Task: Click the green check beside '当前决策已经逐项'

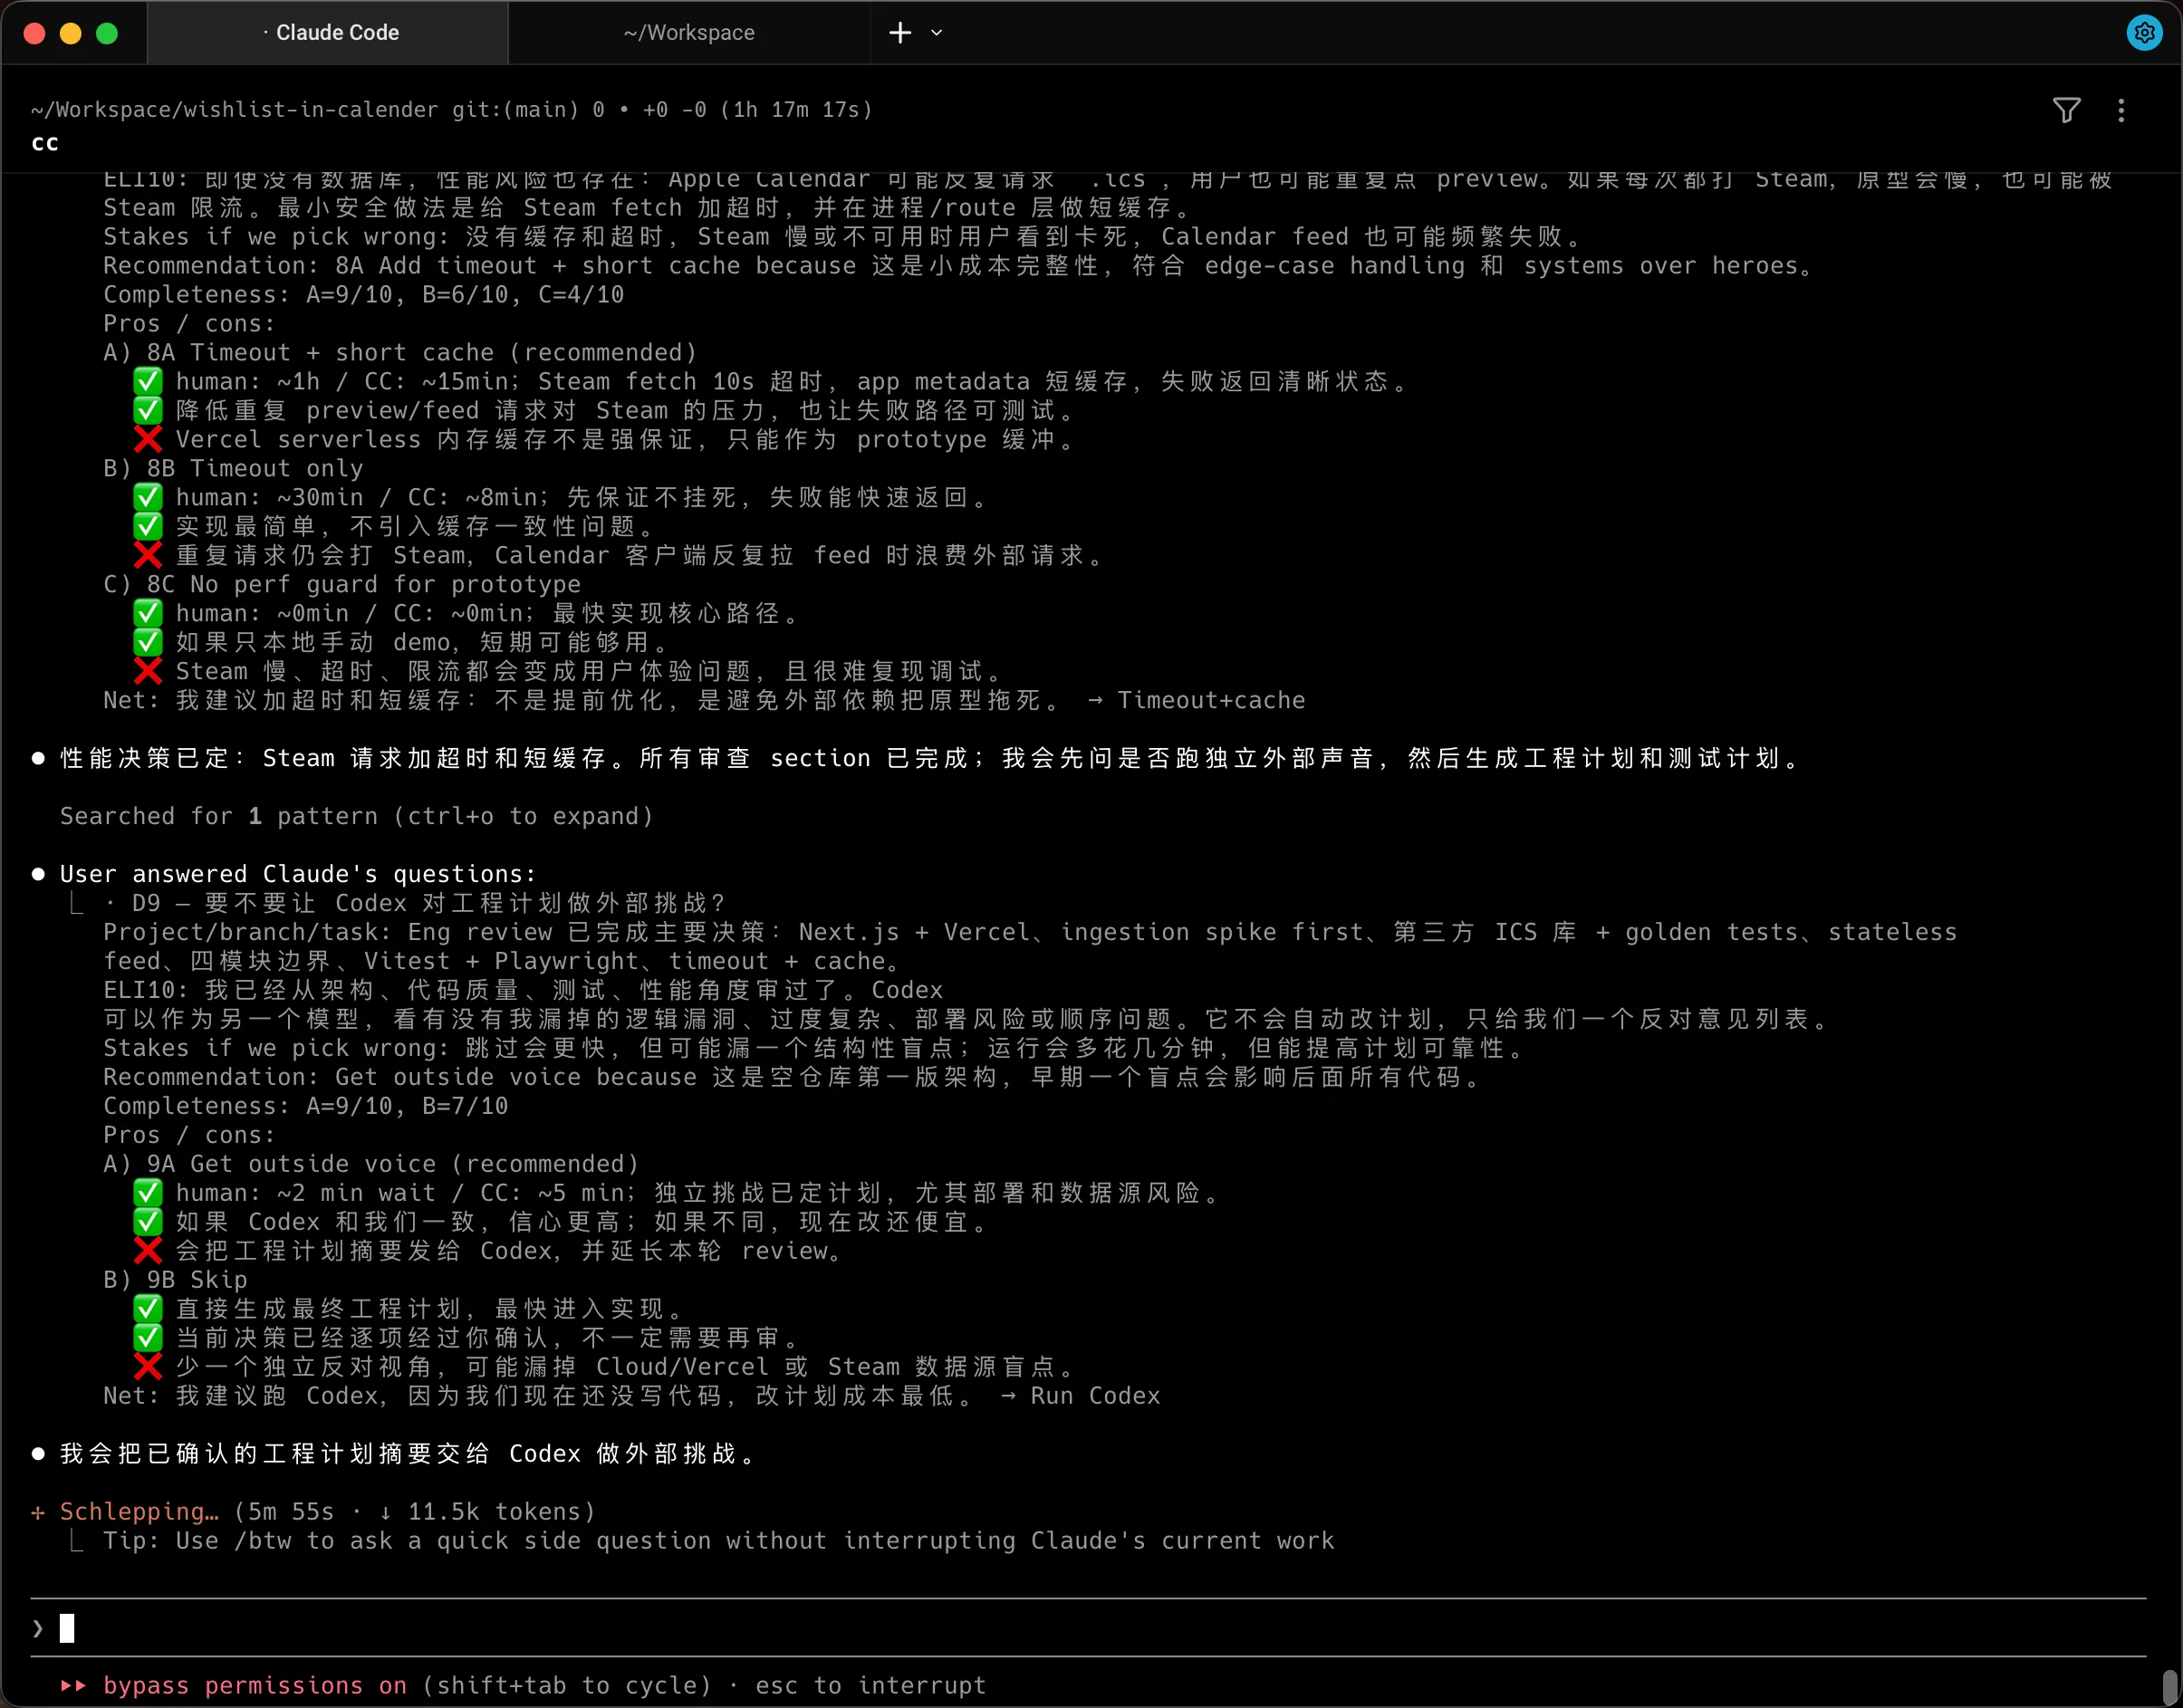Action: [148, 1338]
